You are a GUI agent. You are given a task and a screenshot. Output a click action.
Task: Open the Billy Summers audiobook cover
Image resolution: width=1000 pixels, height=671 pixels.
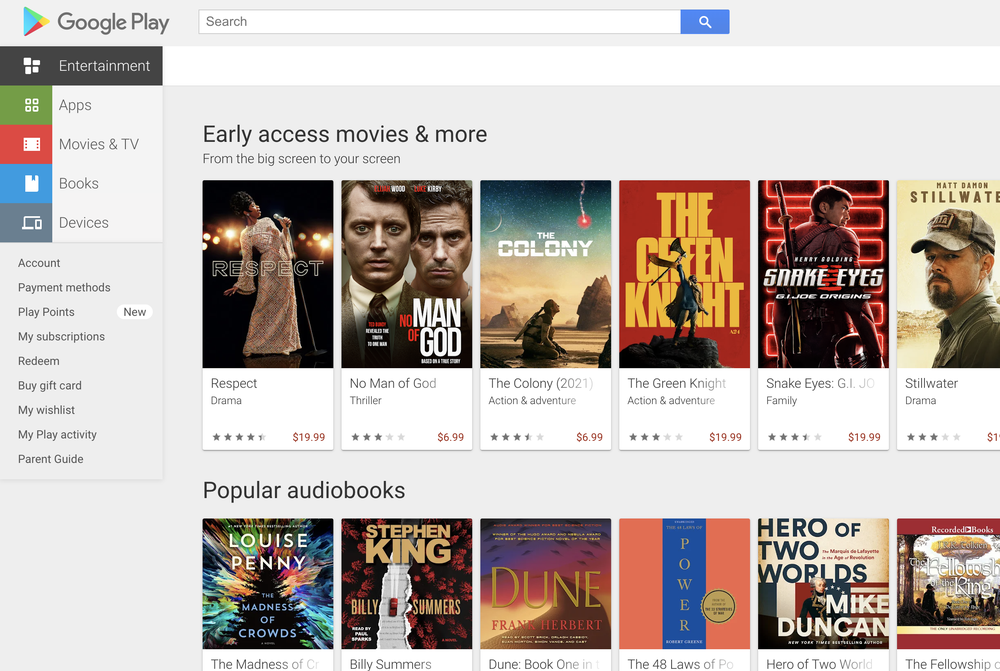(x=407, y=584)
